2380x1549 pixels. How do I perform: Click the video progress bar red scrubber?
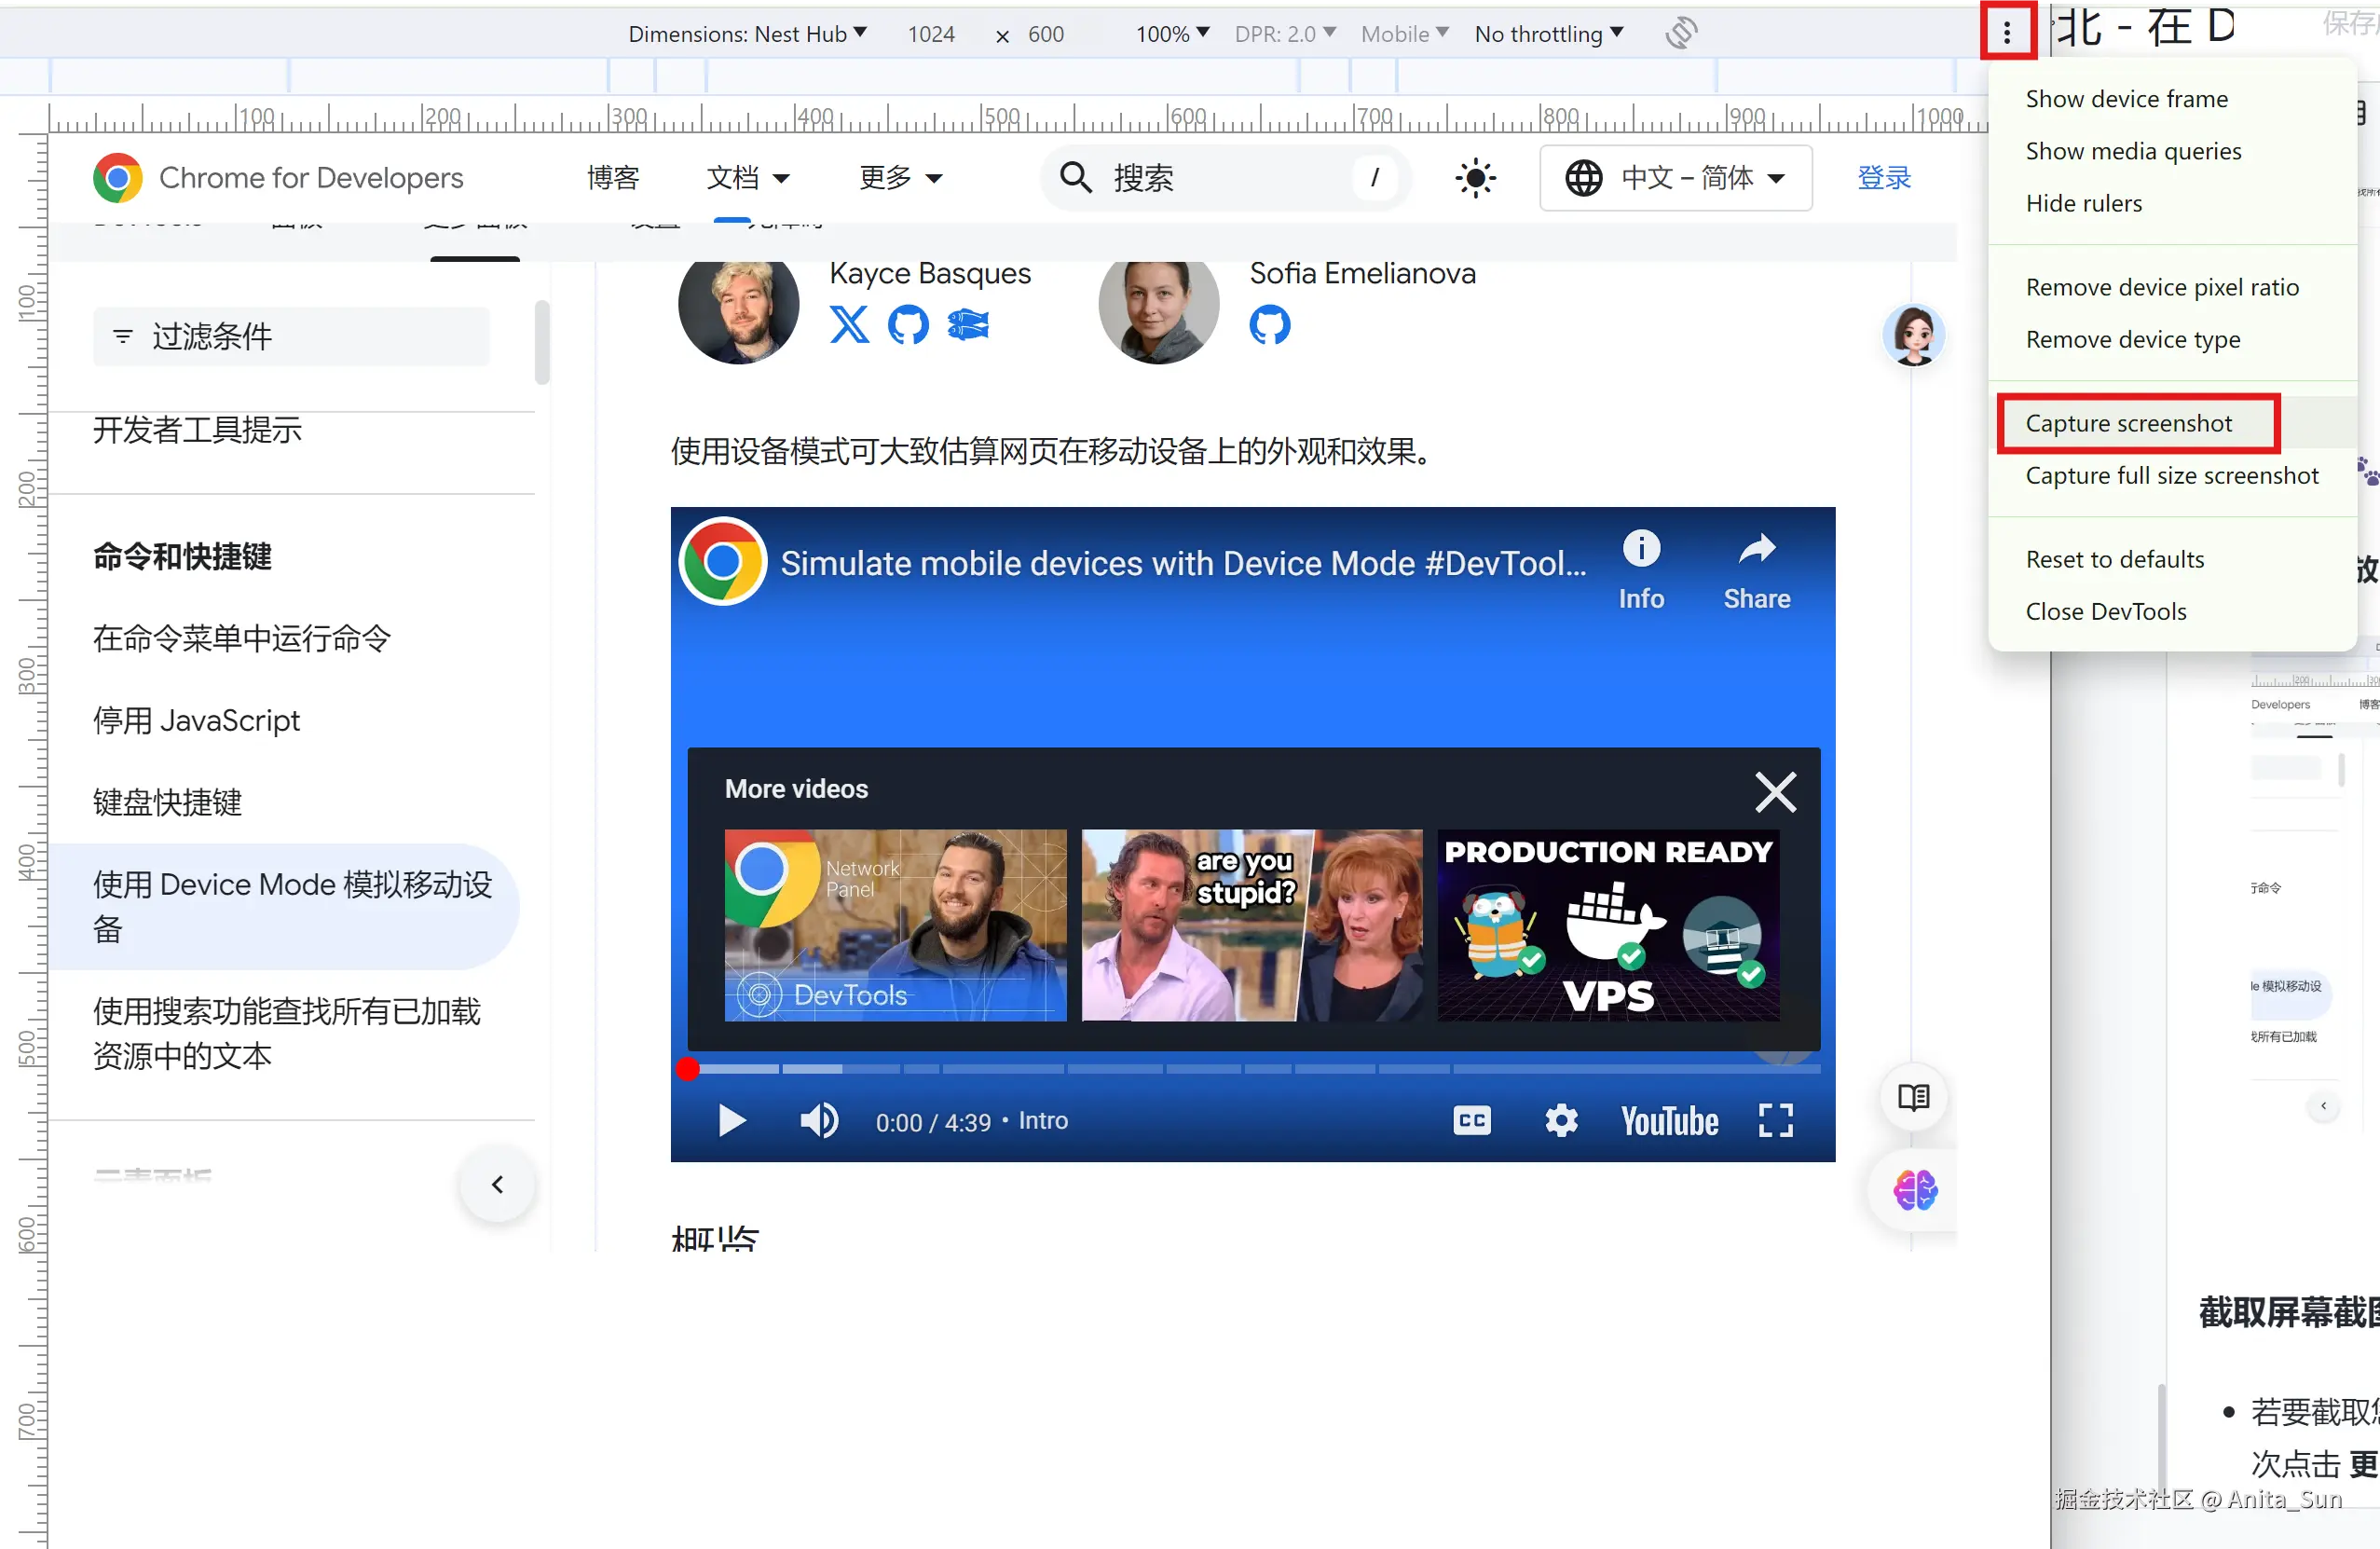(x=687, y=1069)
